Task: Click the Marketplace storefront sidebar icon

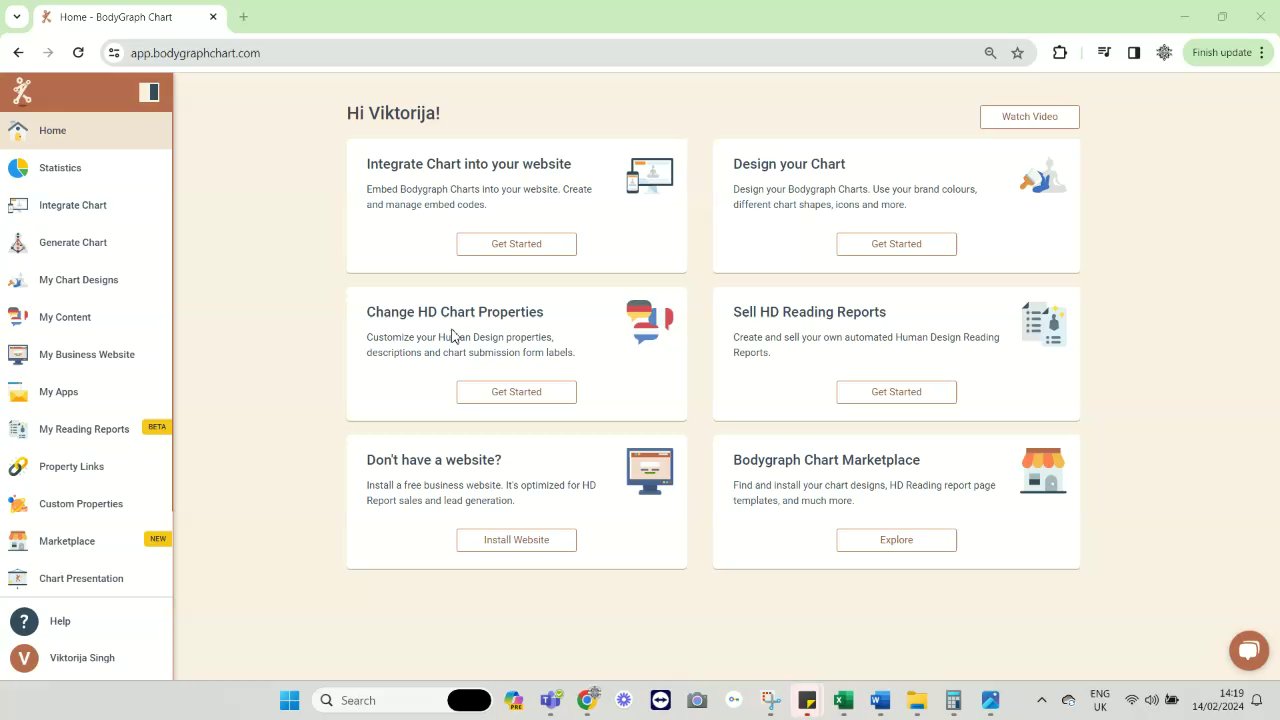Action: click(18, 541)
